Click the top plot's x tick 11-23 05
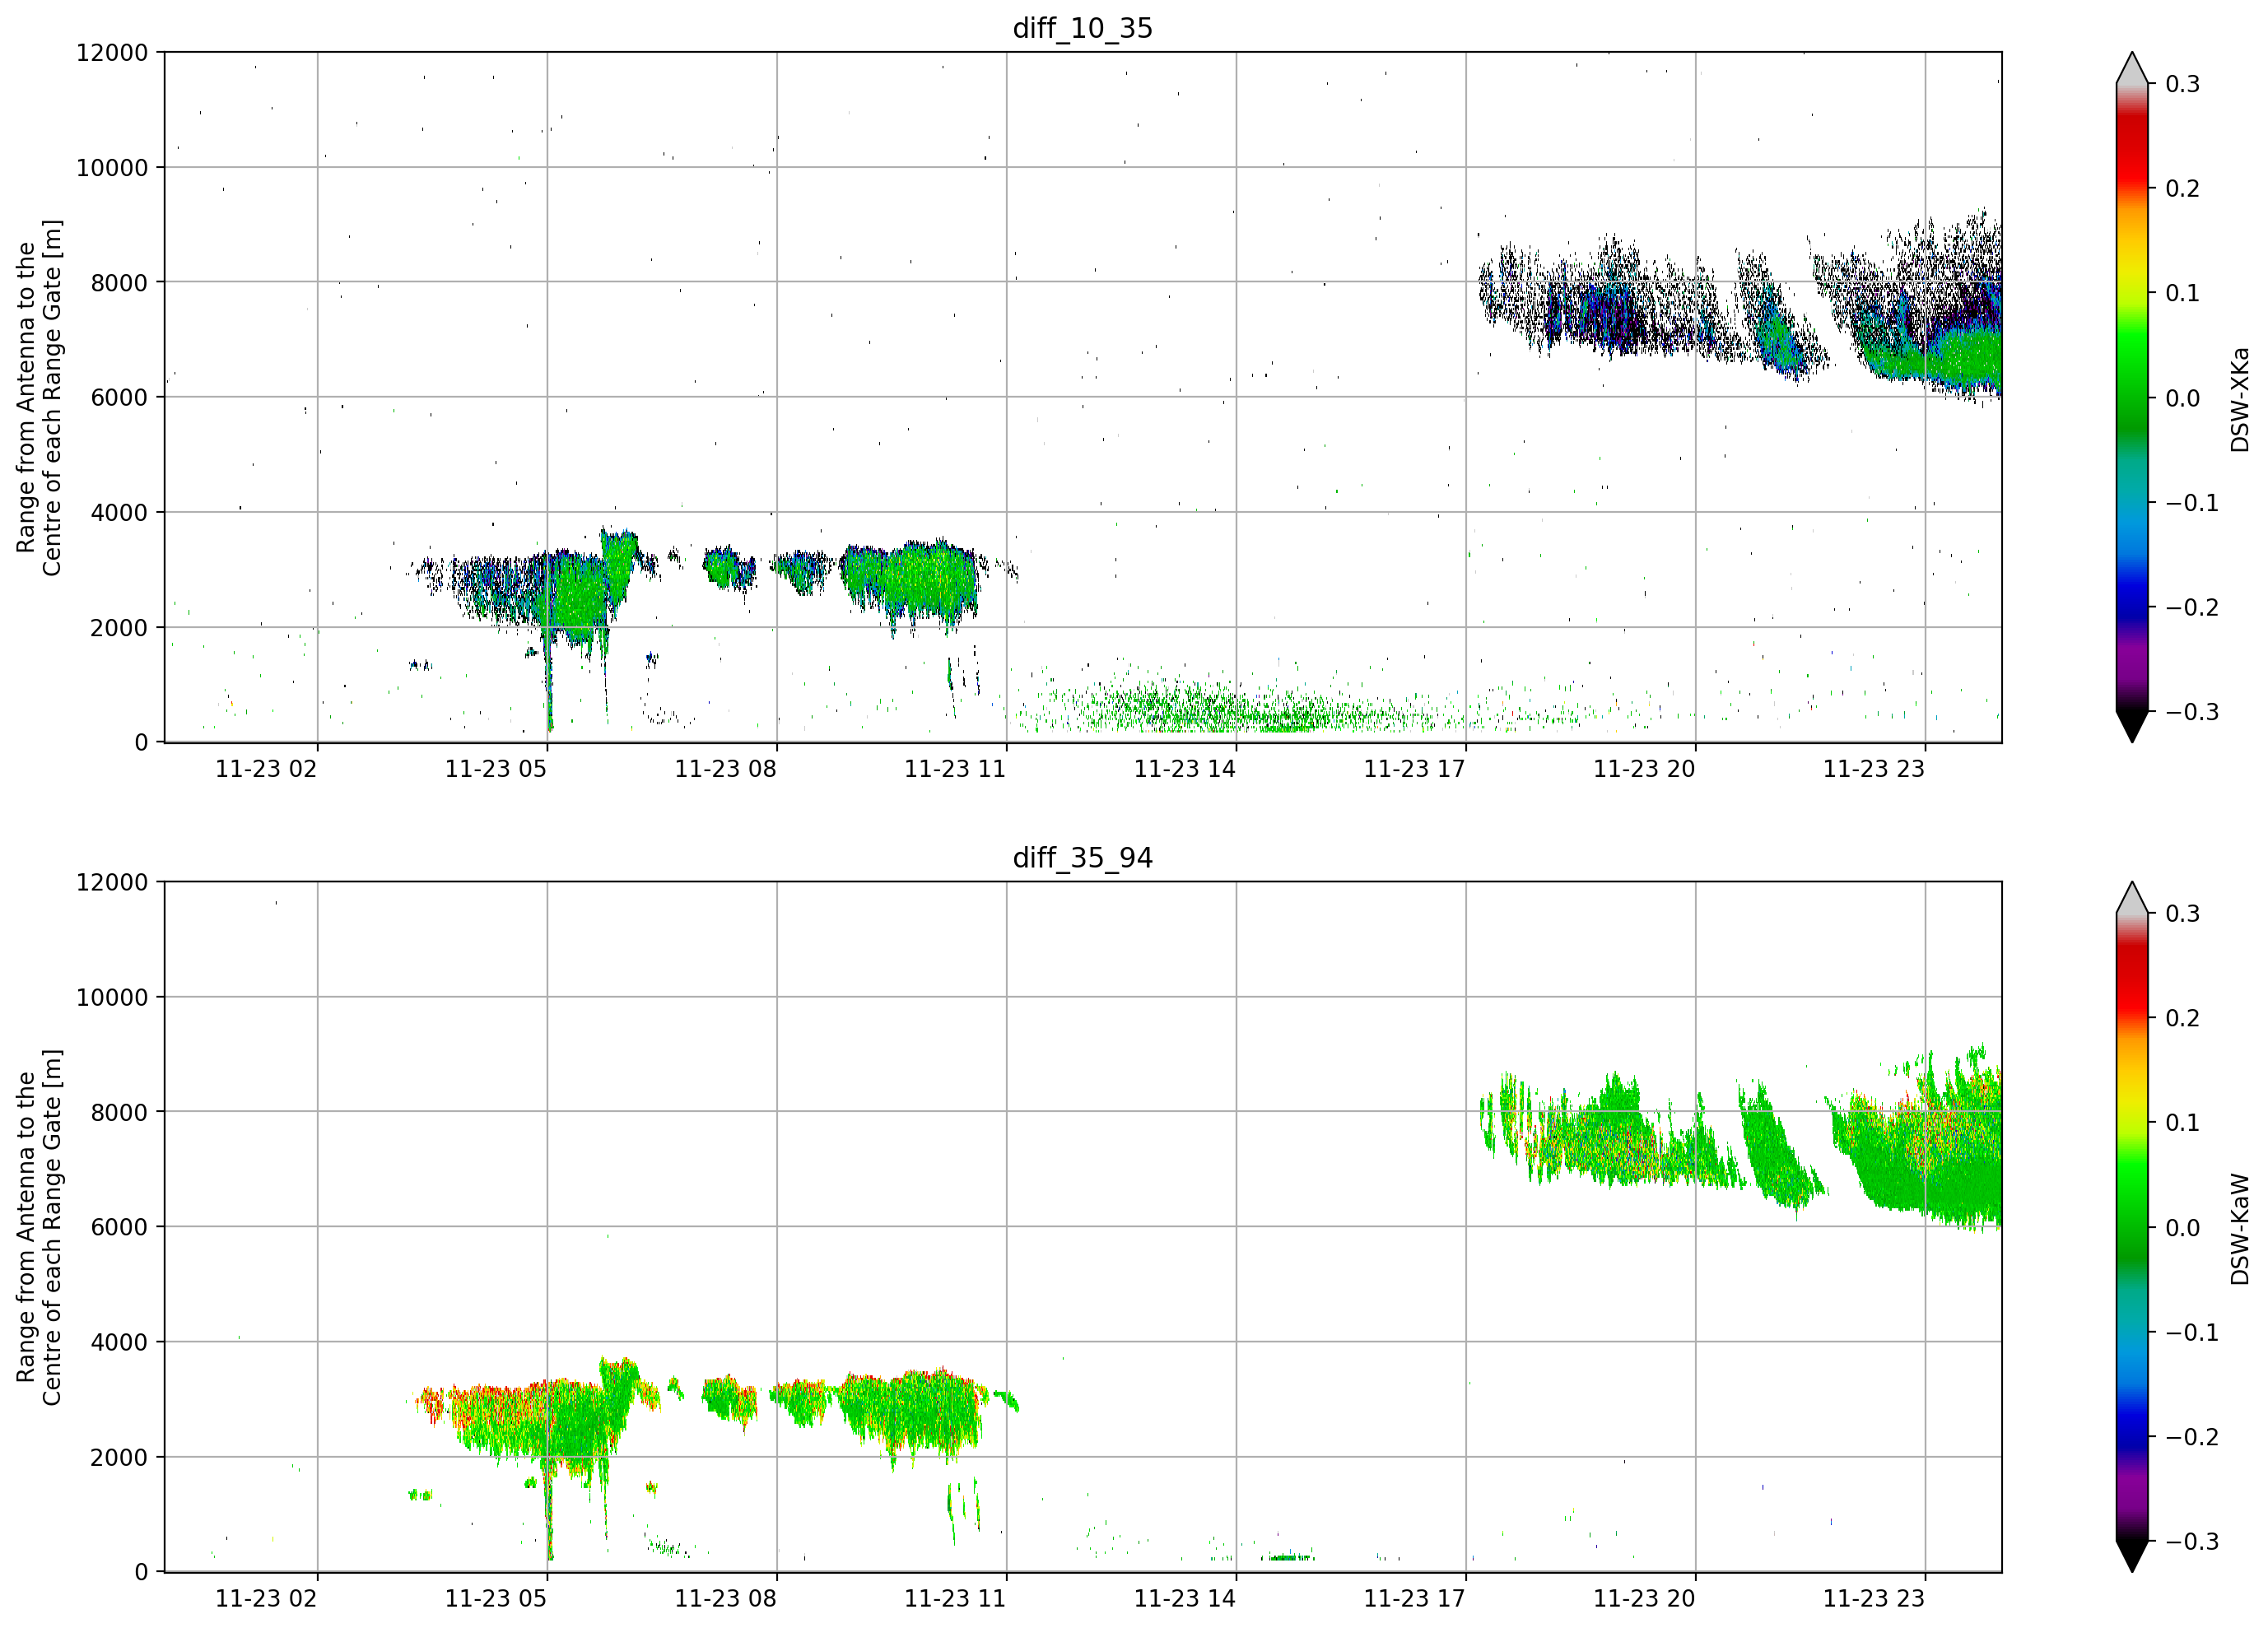Viewport: 2268px width, 1628px height. (x=496, y=769)
